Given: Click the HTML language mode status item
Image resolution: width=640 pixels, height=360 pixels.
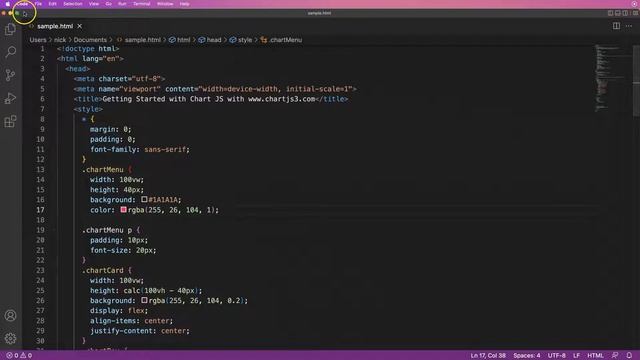Looking at the screenshot, I should click(x=595, y=356).
